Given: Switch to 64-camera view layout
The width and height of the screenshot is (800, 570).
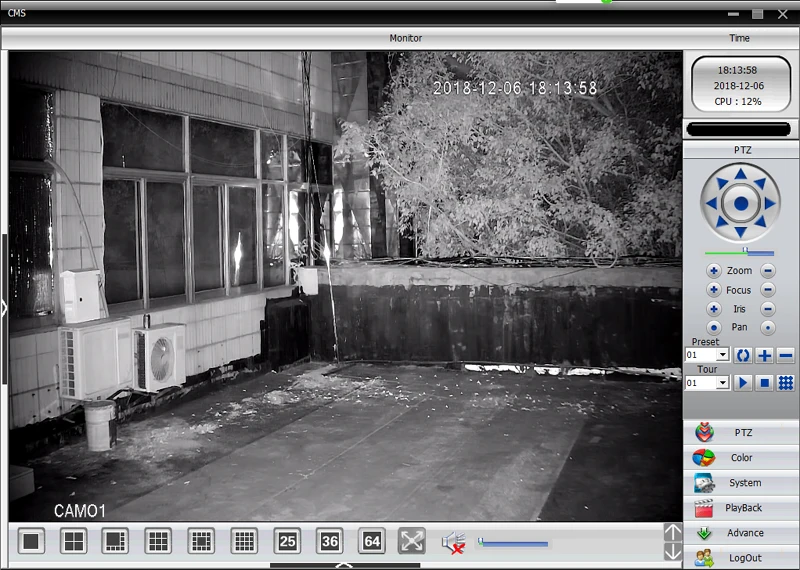Looking at the screenshot, I should point(372,541).
